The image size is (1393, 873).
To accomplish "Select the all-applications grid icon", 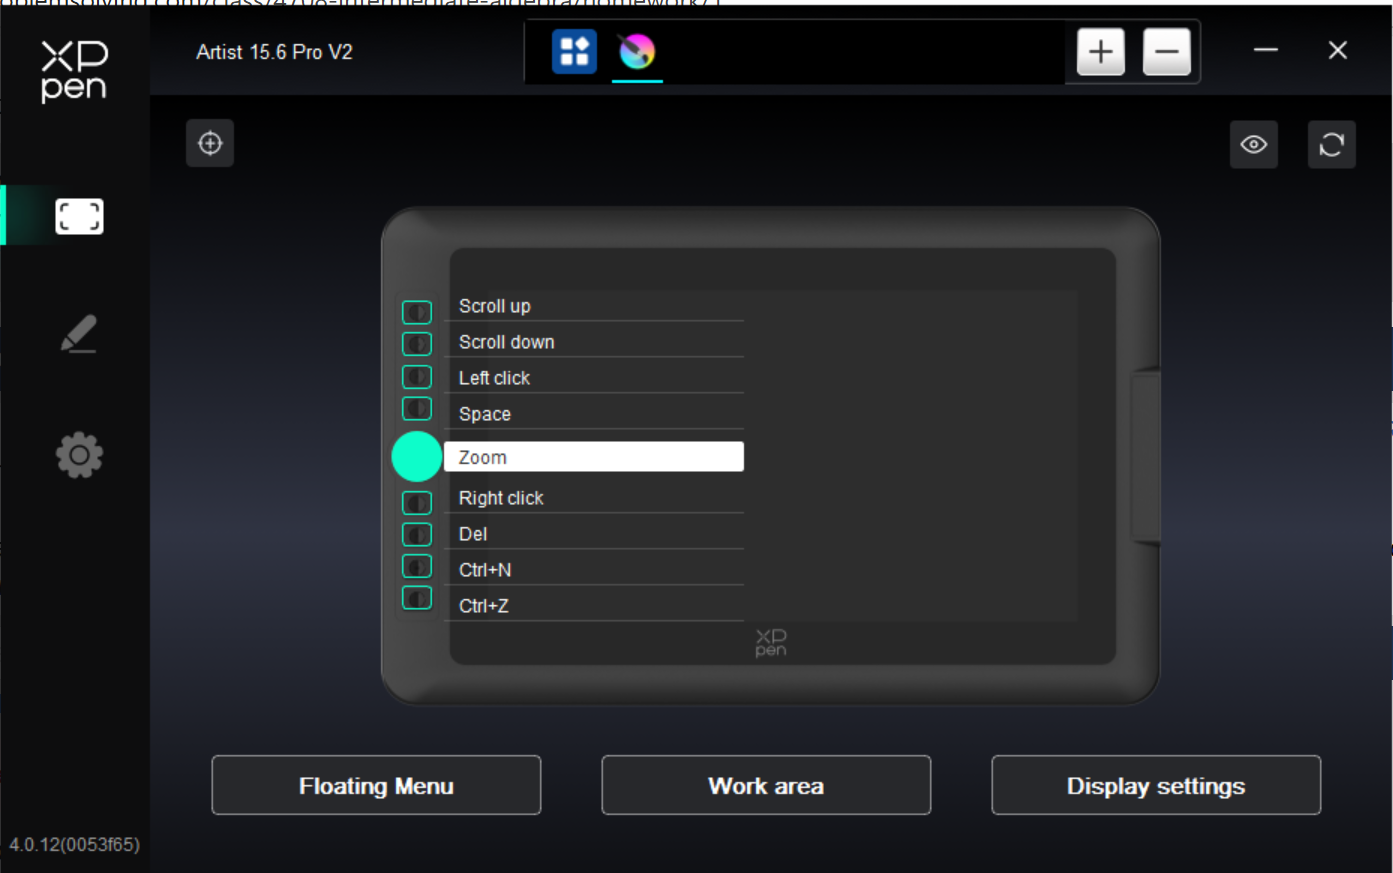I will pos(574,51).
